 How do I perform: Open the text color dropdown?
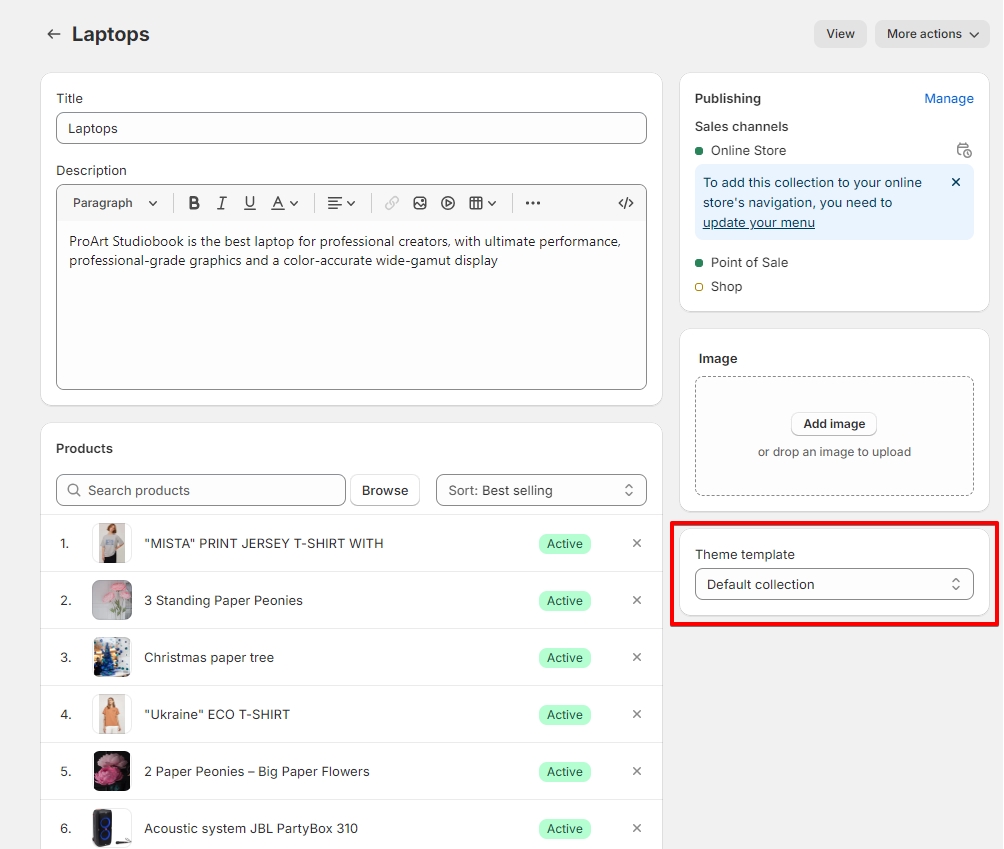285,203
